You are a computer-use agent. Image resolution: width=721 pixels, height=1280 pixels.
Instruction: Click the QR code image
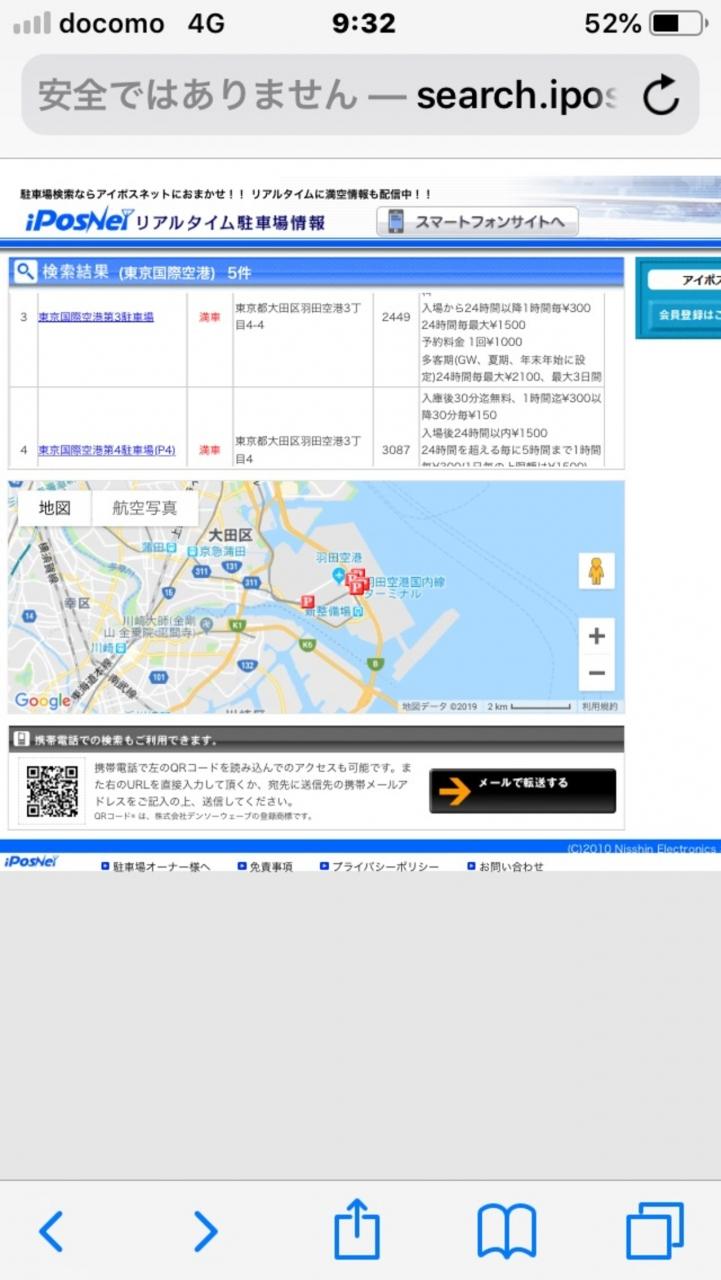pyautogui.click(x=52, y=791)
